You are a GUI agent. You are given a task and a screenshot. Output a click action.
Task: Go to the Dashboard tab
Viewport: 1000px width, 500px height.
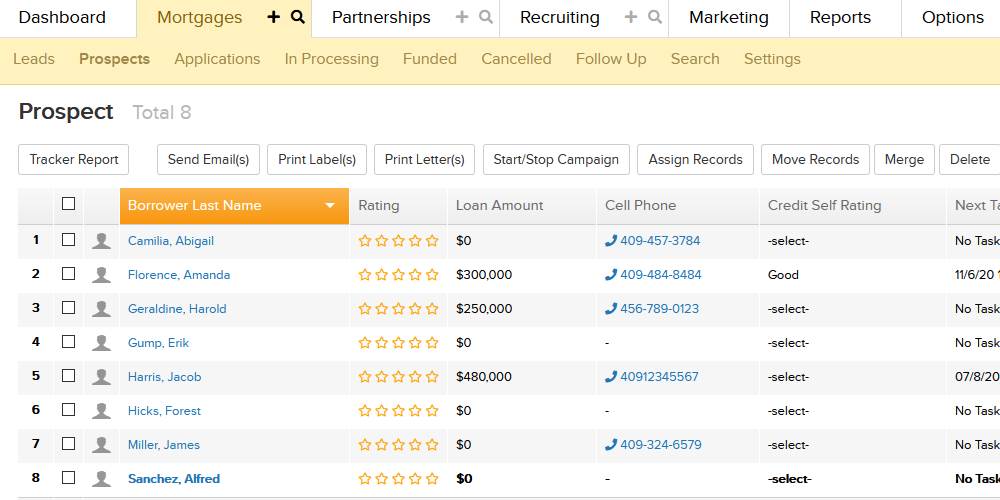(62, 17)
